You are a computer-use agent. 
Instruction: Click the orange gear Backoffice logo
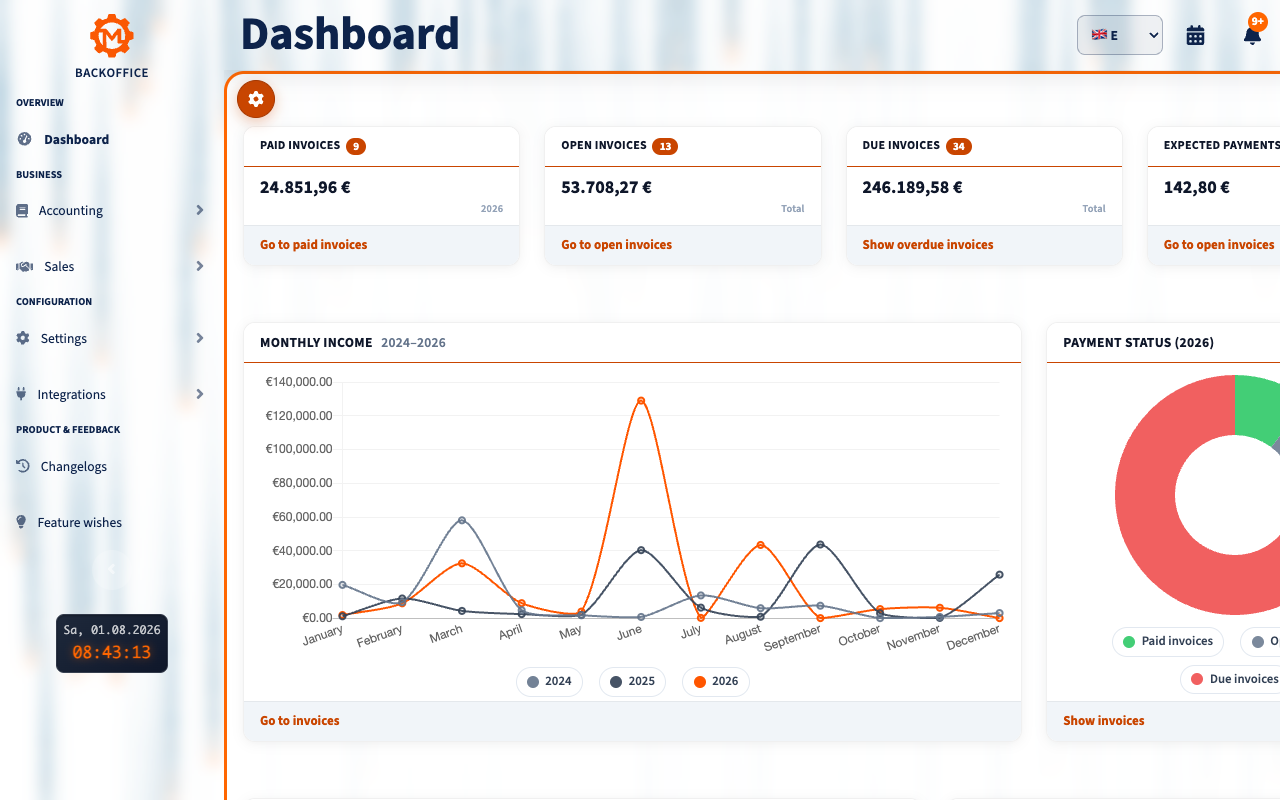[x=112, y=36]
